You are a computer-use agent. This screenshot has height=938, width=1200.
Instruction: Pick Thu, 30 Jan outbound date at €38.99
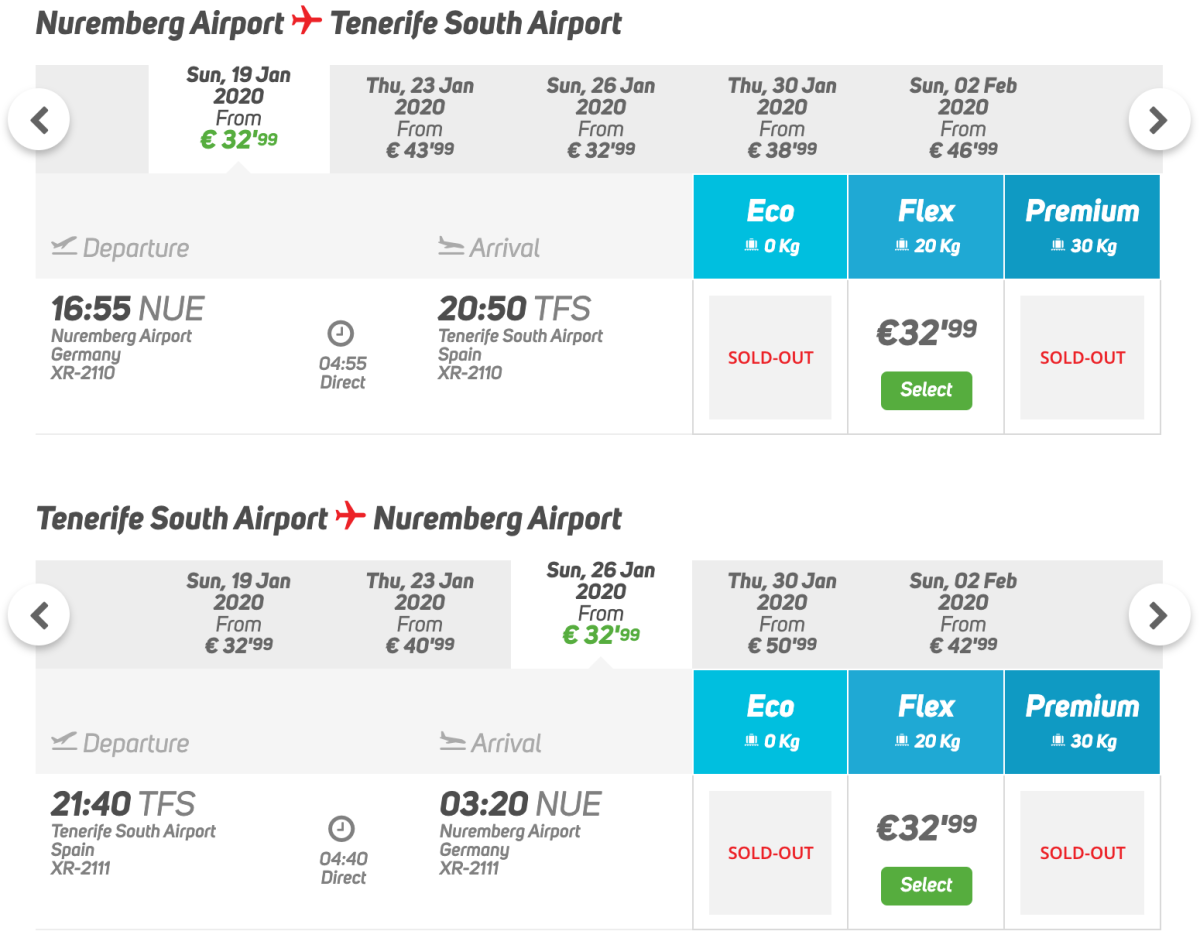coord(782,118)
